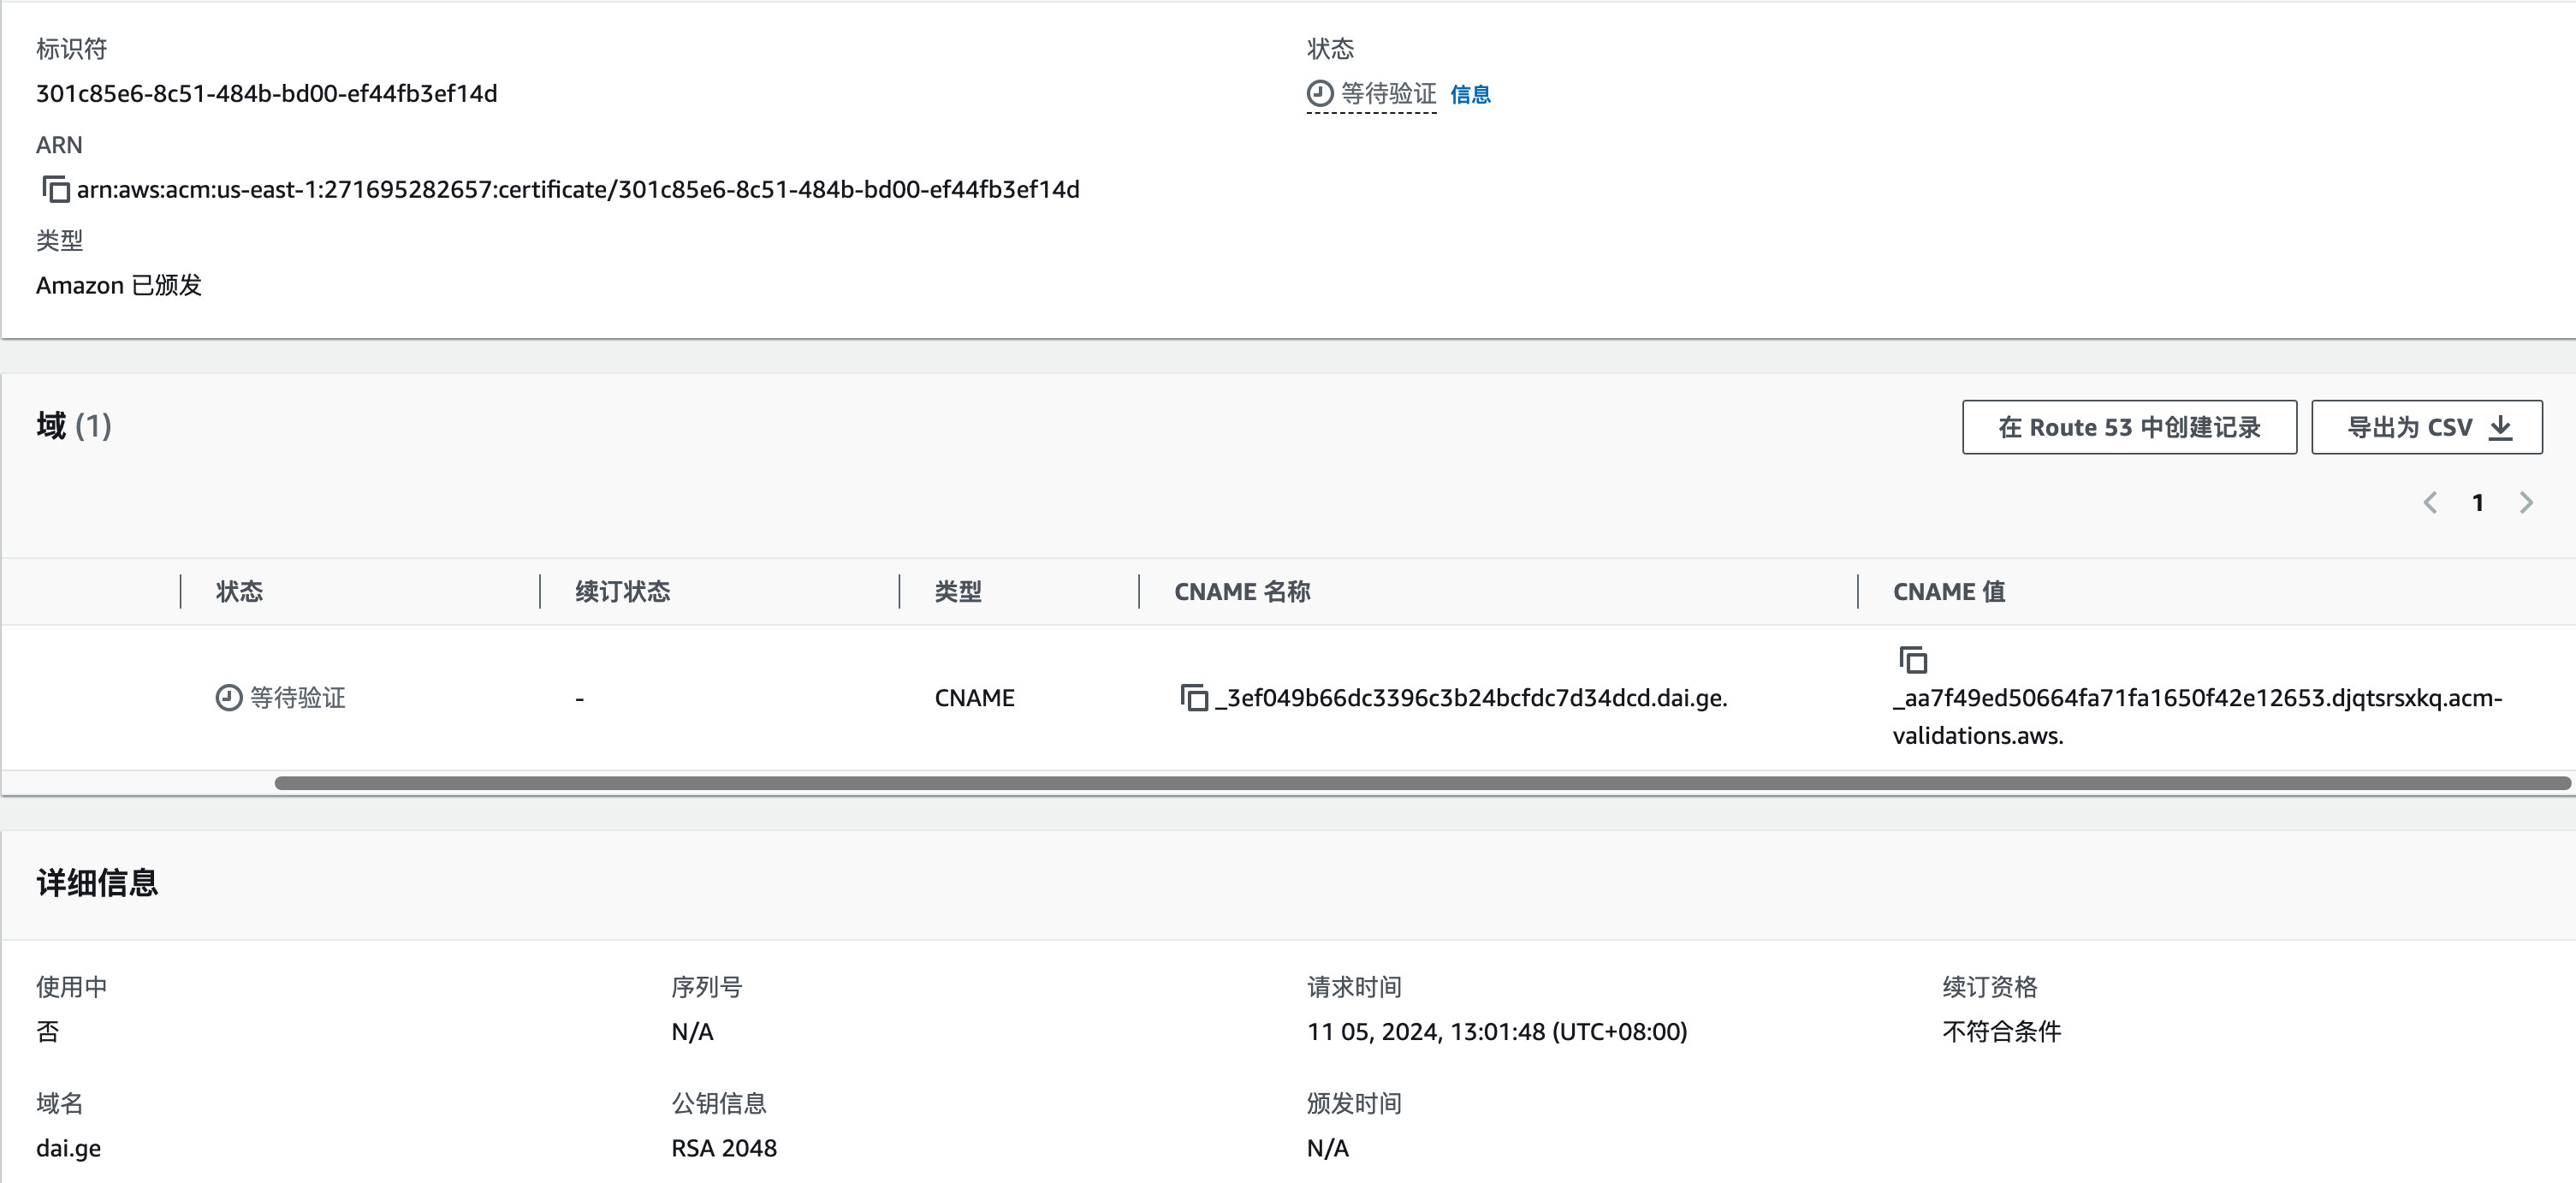Click the clock icon in domain row status
Screen dimensions: 2576x1183
pyautogui.click(x=229, y=697)
